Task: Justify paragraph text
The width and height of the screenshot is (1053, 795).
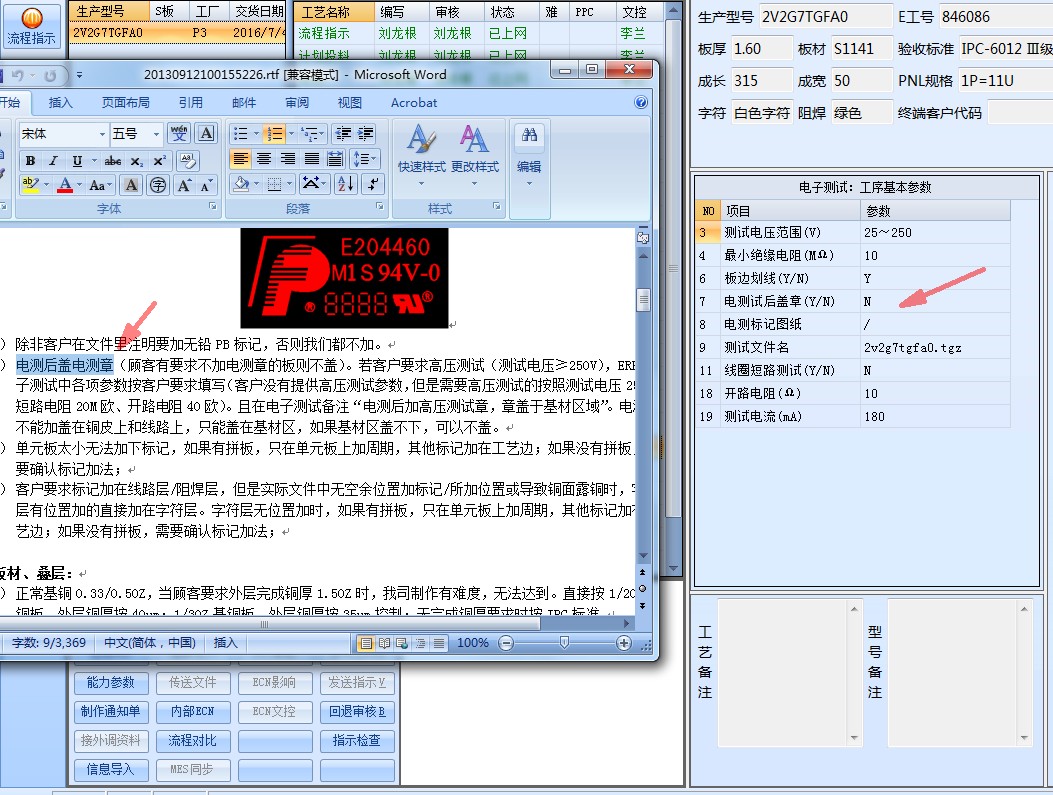Action: 312,159
